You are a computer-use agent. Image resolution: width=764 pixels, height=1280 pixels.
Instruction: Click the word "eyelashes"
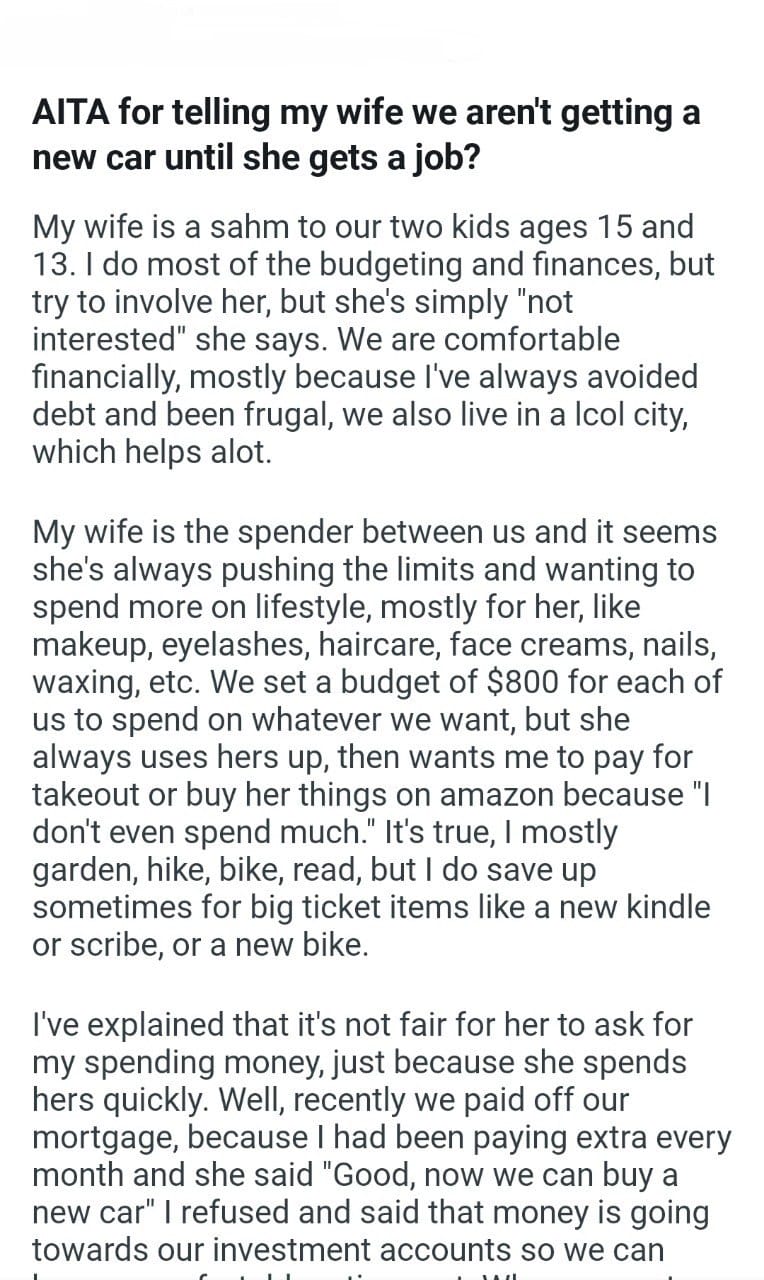262,645
